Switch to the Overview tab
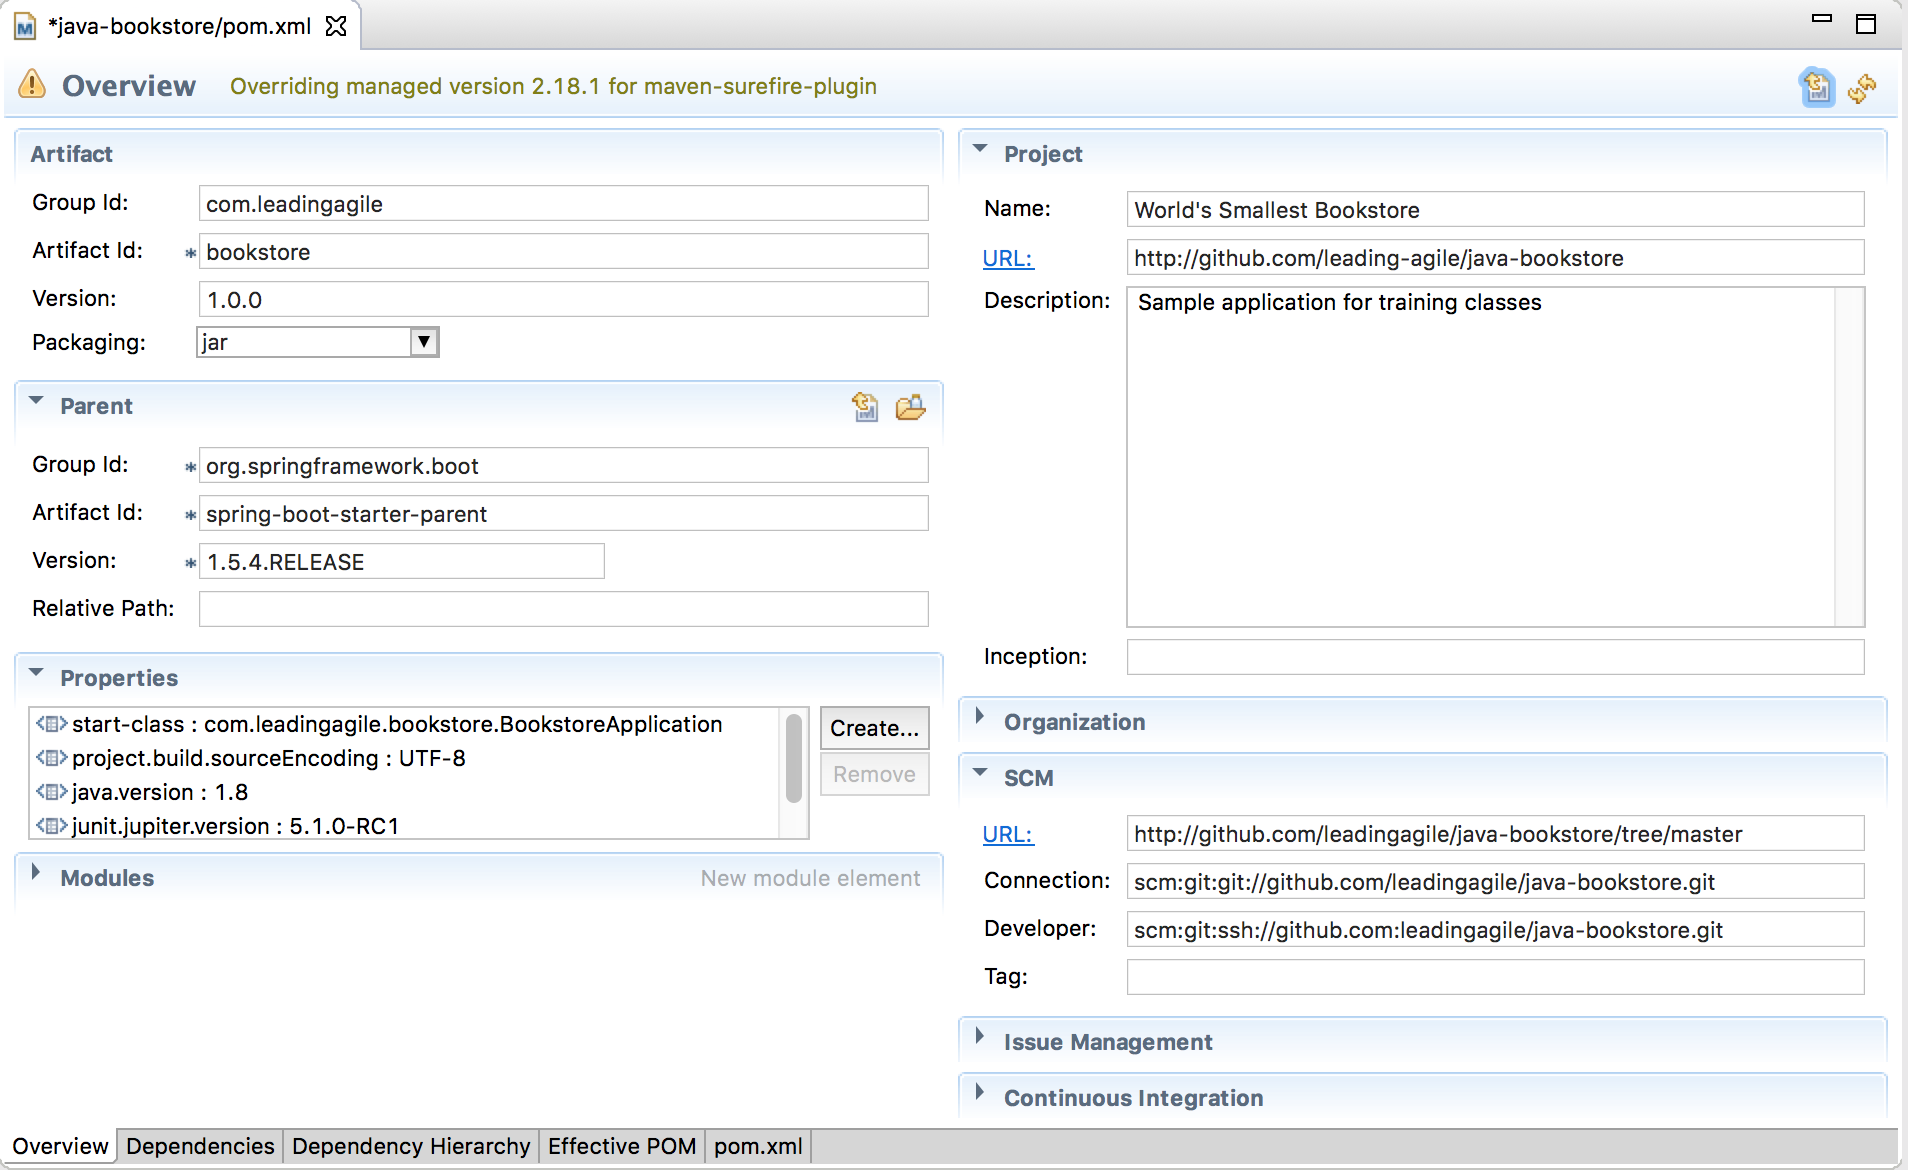This screenshot has width=1908, height=1170. tap(60, 1146)
